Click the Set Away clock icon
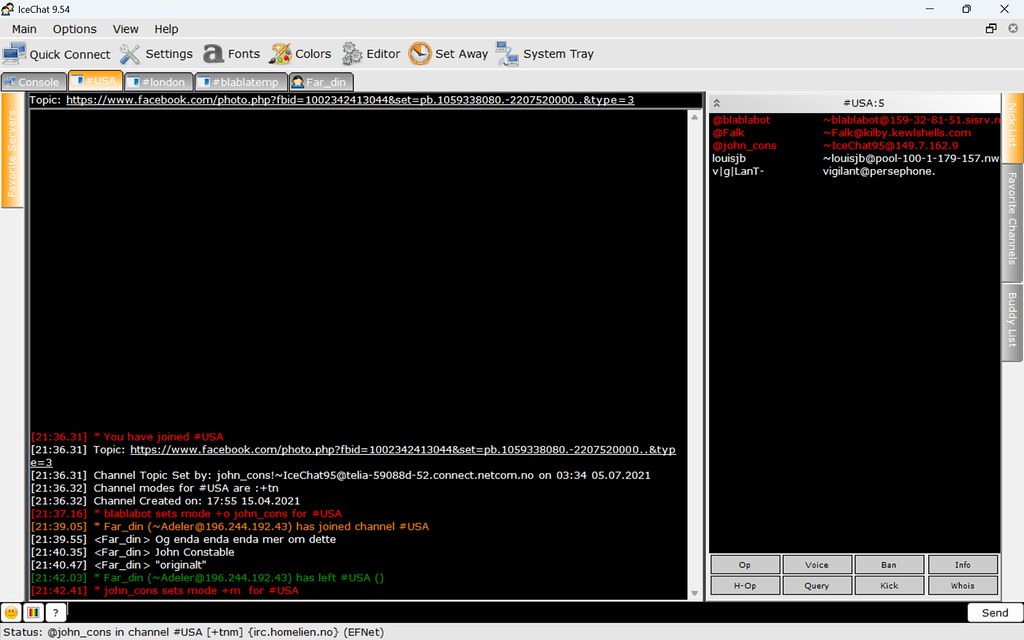The width and height of the screenshot is (1024, 640). (x=420, y=54)
